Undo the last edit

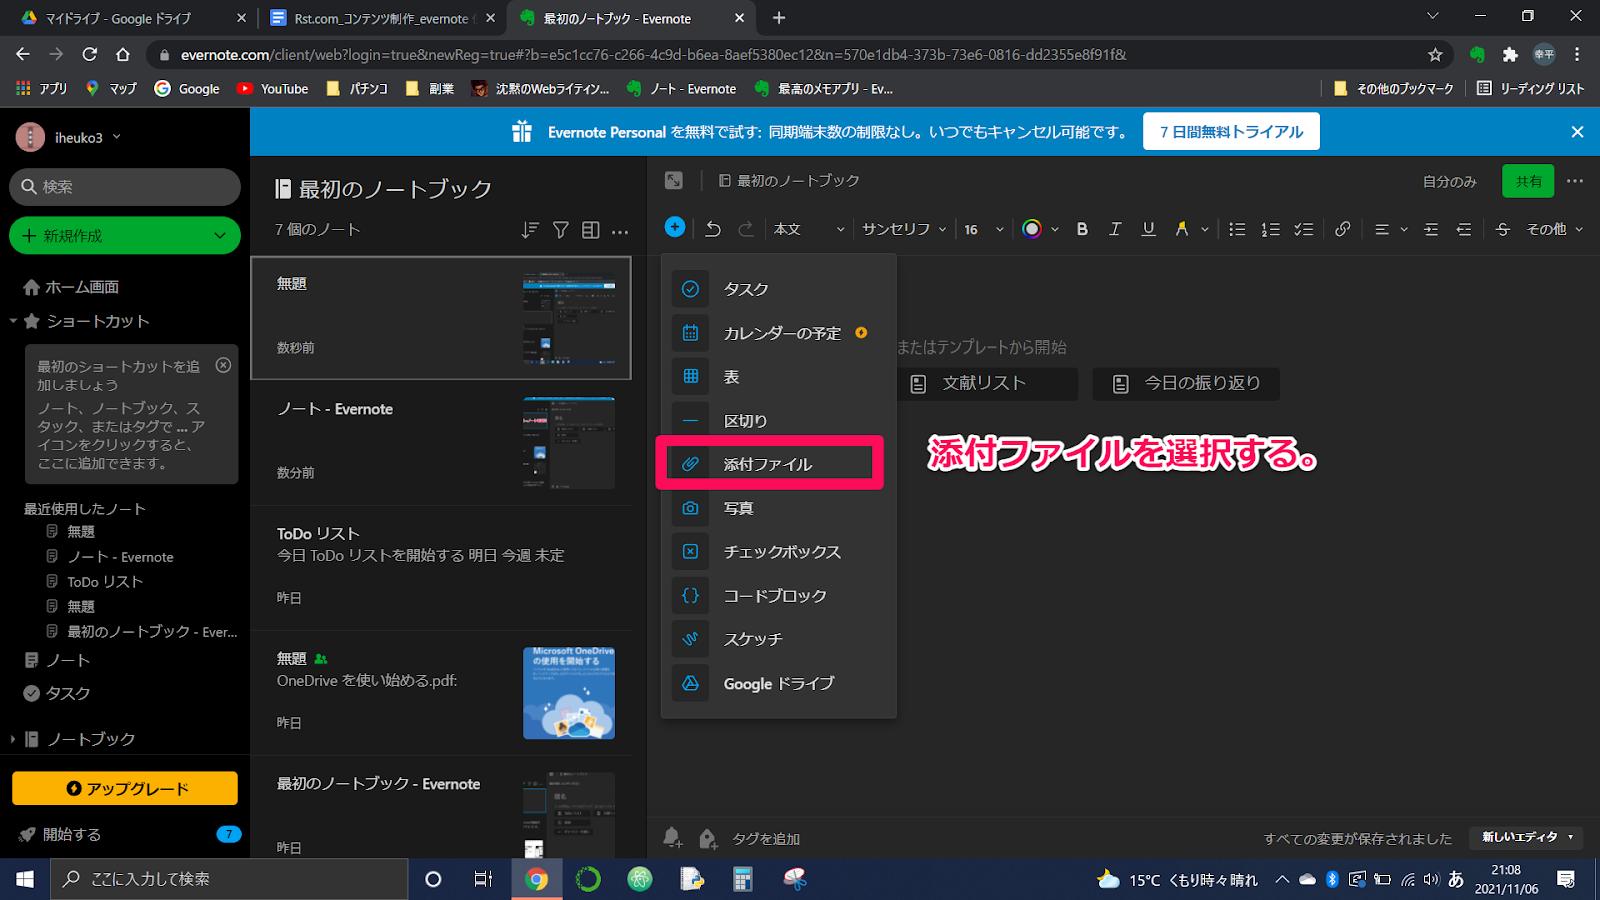pyautogui.click(x=713, y=229)
